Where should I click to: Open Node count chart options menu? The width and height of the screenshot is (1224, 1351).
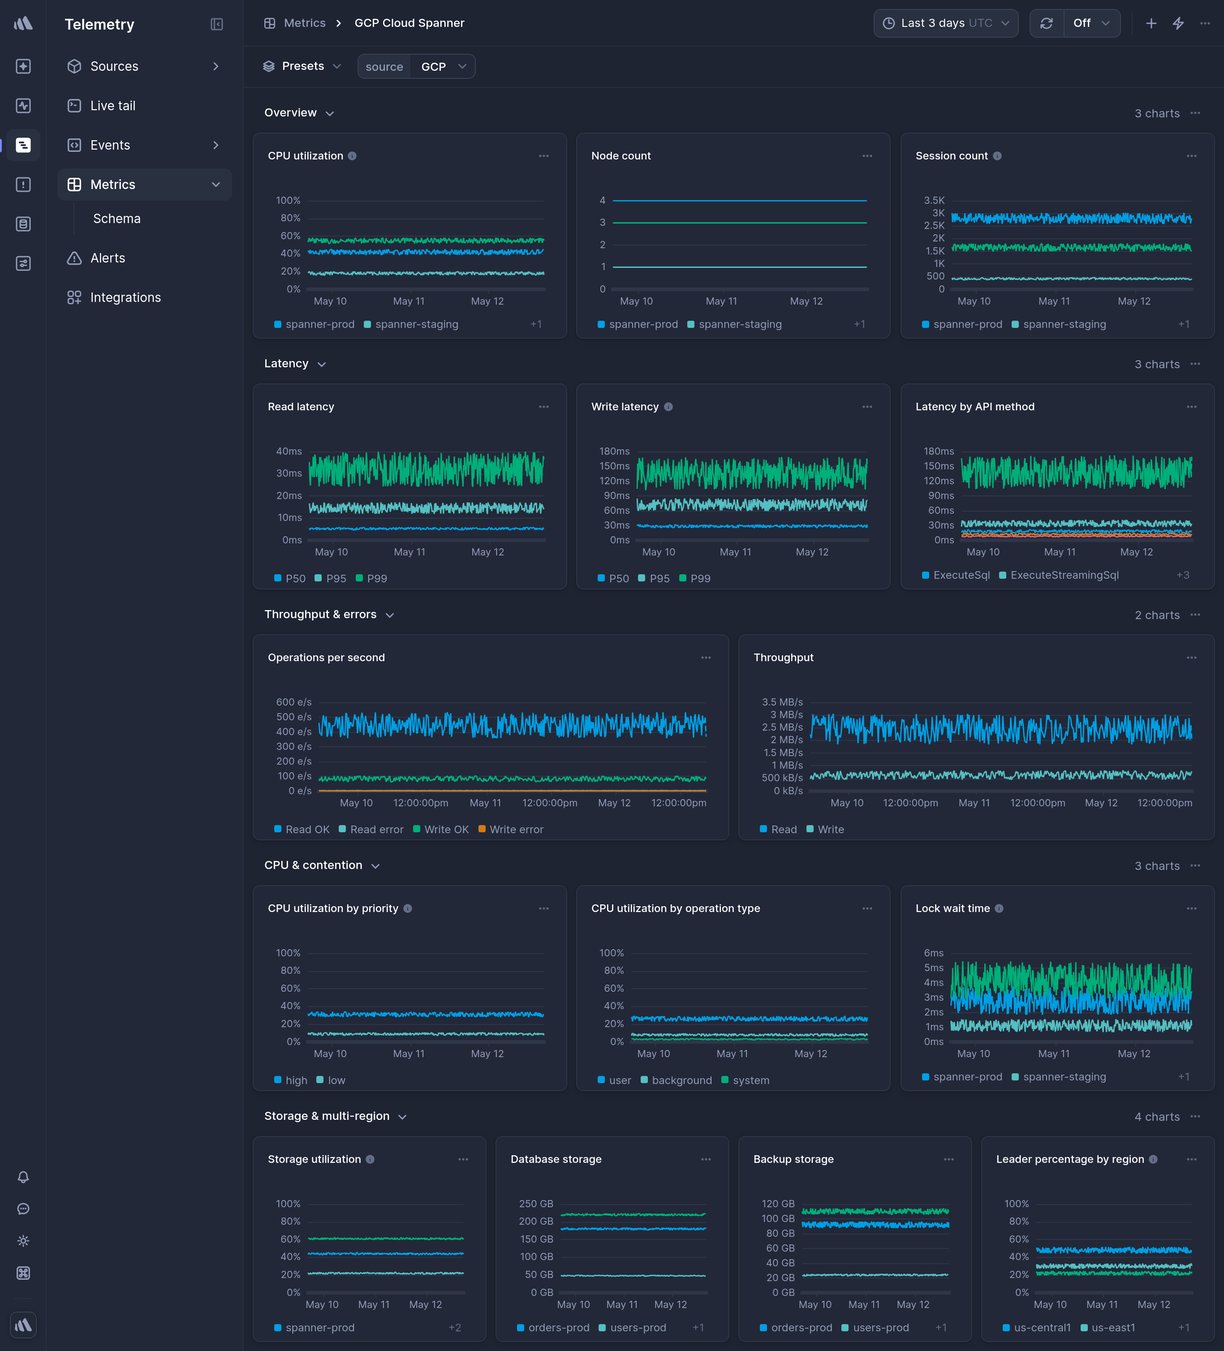tap(867, 156)
